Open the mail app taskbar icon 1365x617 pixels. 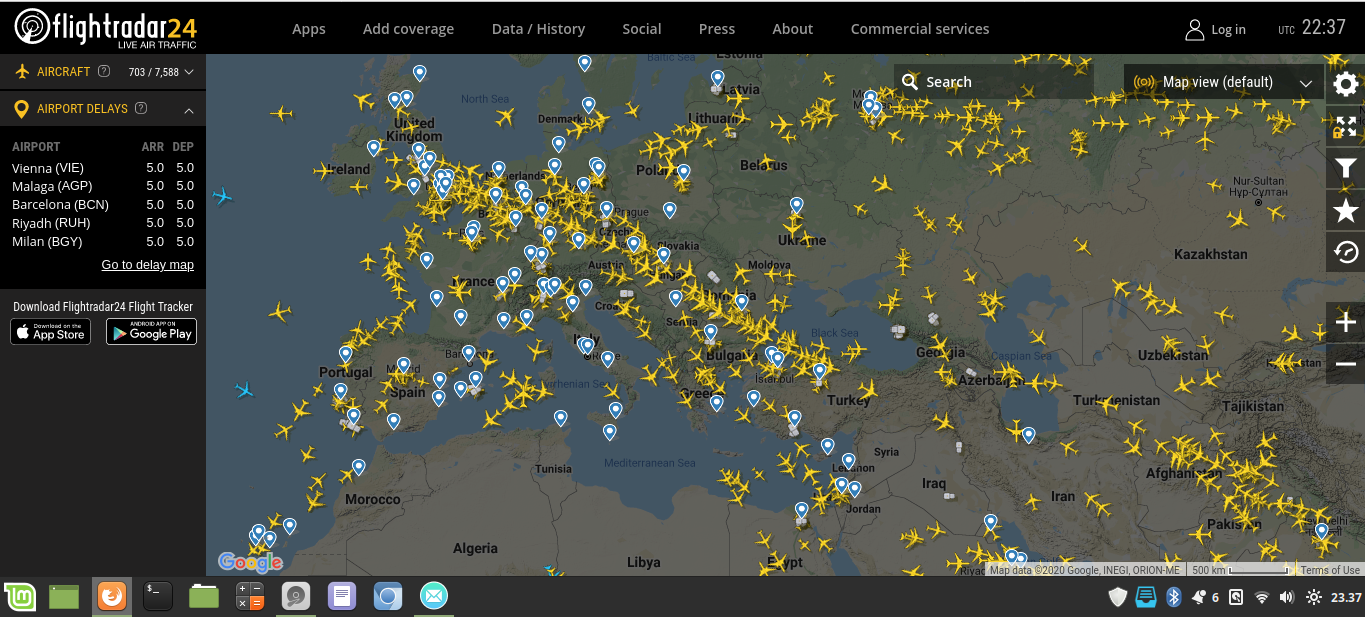(434, 597)
